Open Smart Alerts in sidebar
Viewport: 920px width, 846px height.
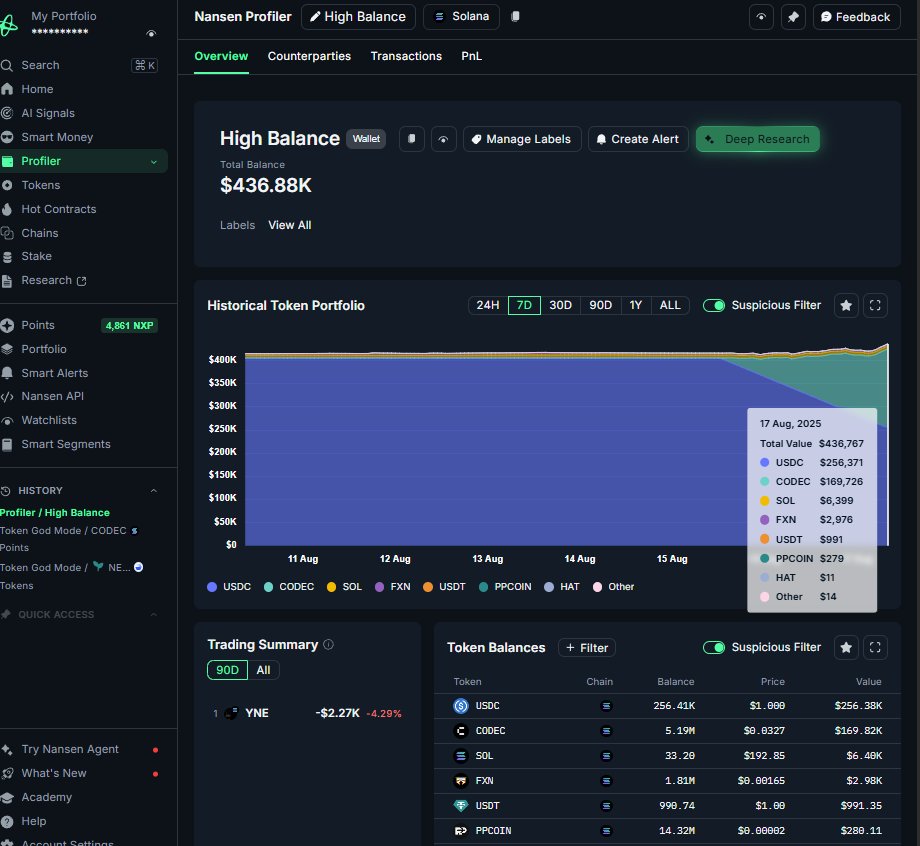pos(55,373)
